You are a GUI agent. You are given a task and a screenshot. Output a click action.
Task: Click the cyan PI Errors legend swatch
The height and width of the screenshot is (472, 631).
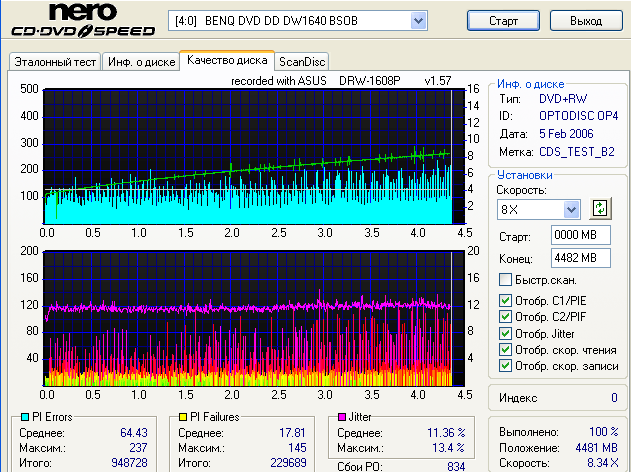click(25, 417)
